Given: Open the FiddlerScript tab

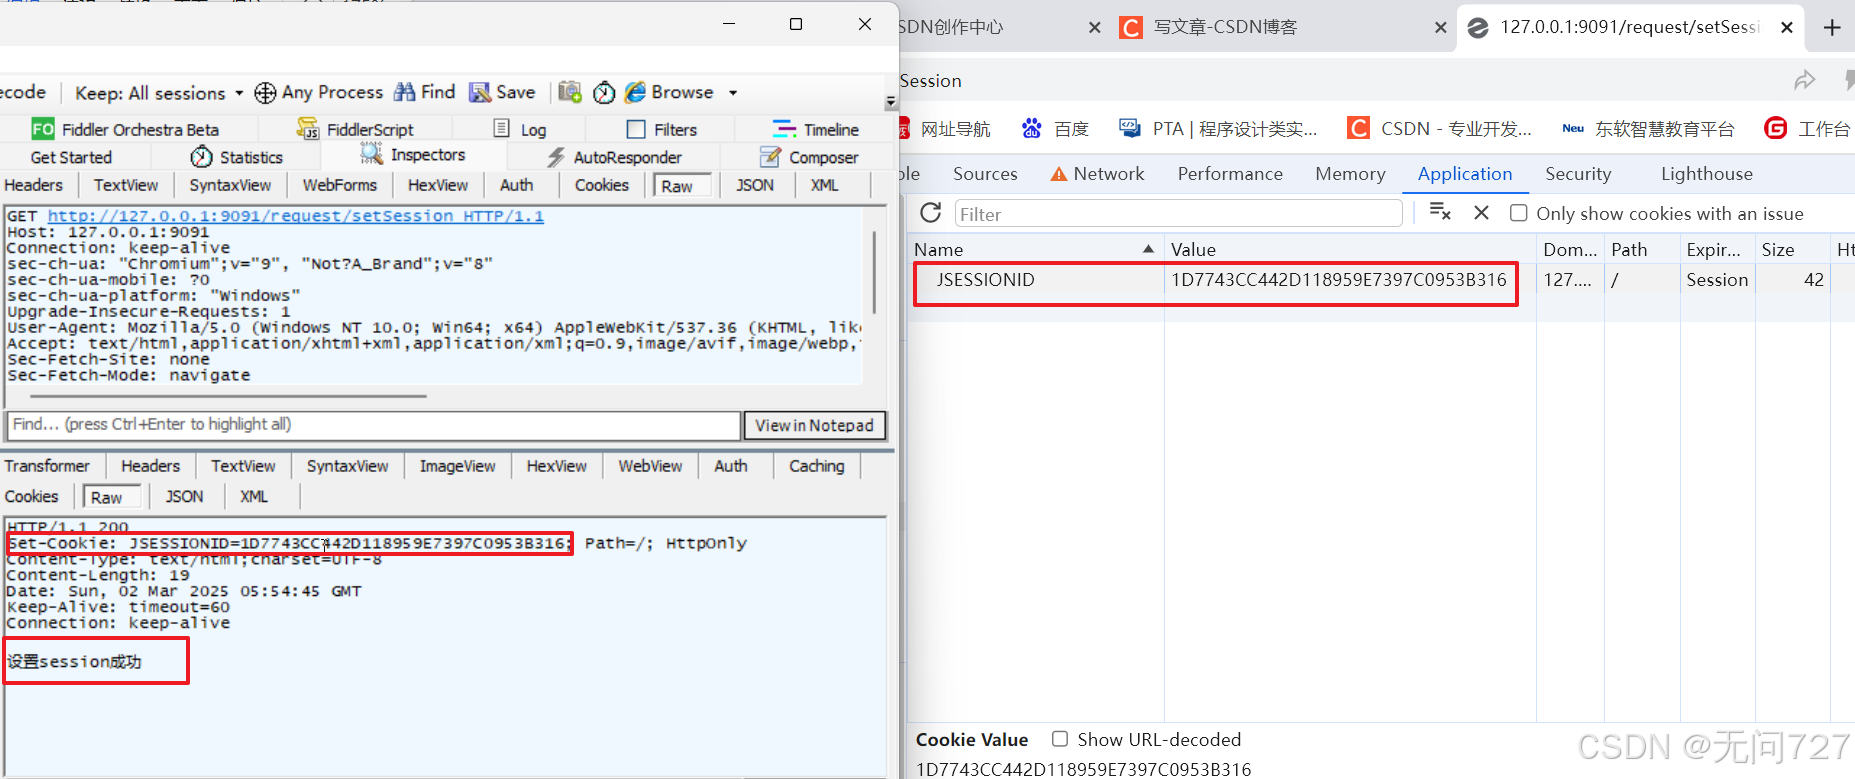Looking at the screenshot, I should pos(355,129).
